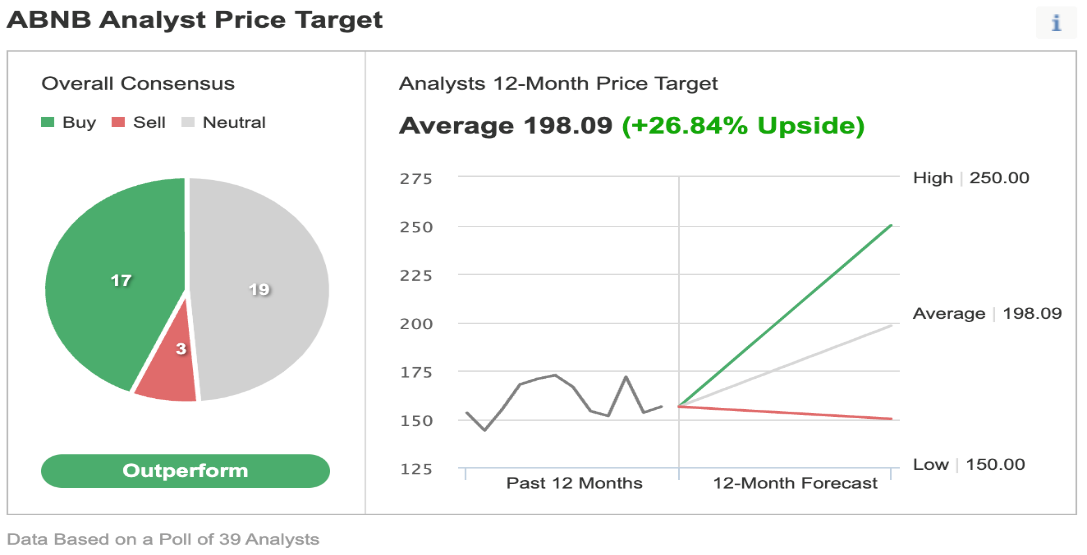Viewport: 1087px width, 555px height.
Task: Click the green High forecast line
Action: tap(785, 315)
